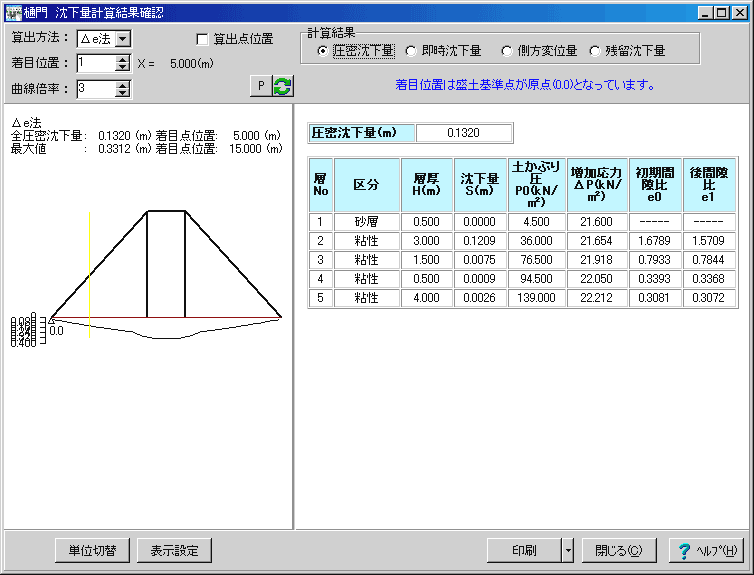Click the yellow focus position line in diagram

89,275
